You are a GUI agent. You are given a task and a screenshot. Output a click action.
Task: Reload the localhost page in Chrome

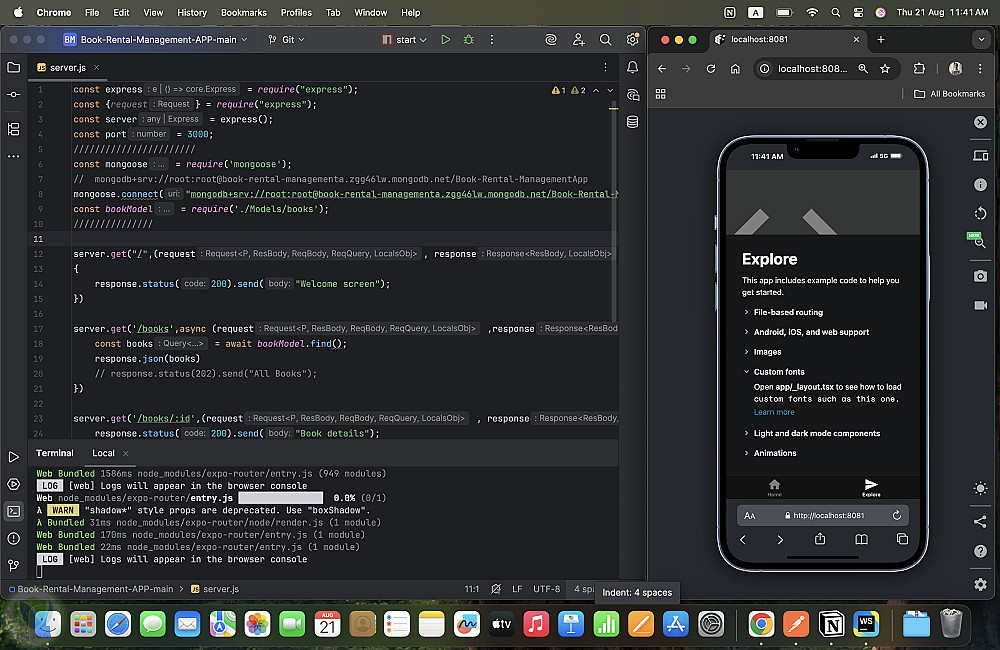(x=710, y=69)
